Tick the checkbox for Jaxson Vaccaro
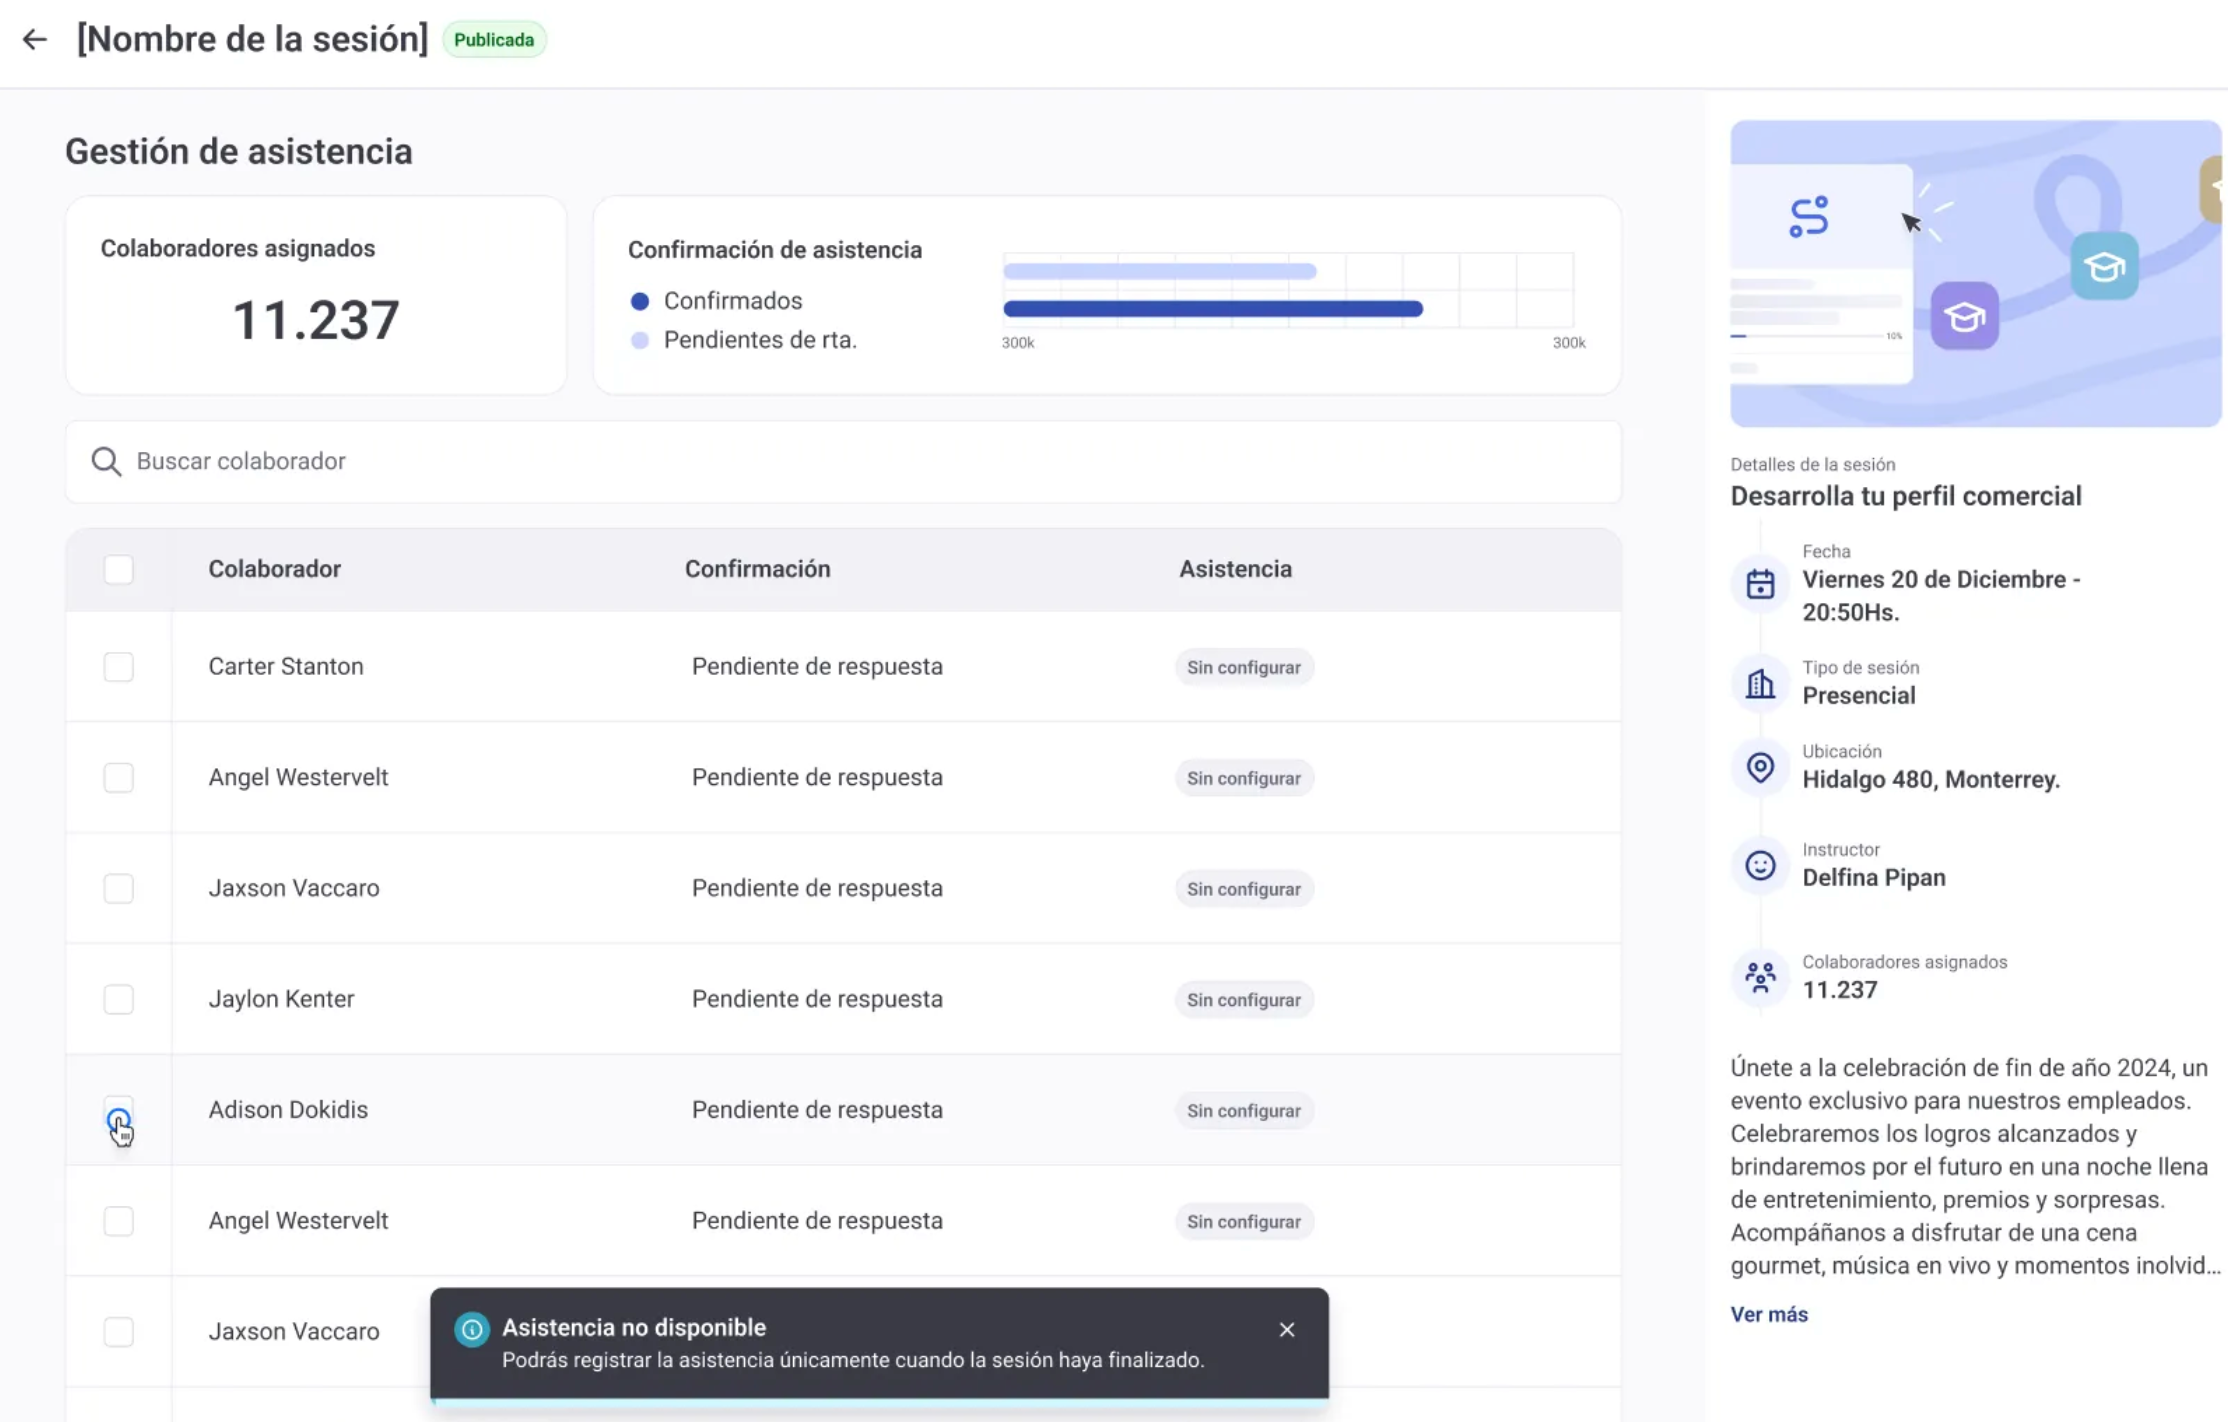2228x1422 pixels. pyautogui.click(x=118, y=888)
